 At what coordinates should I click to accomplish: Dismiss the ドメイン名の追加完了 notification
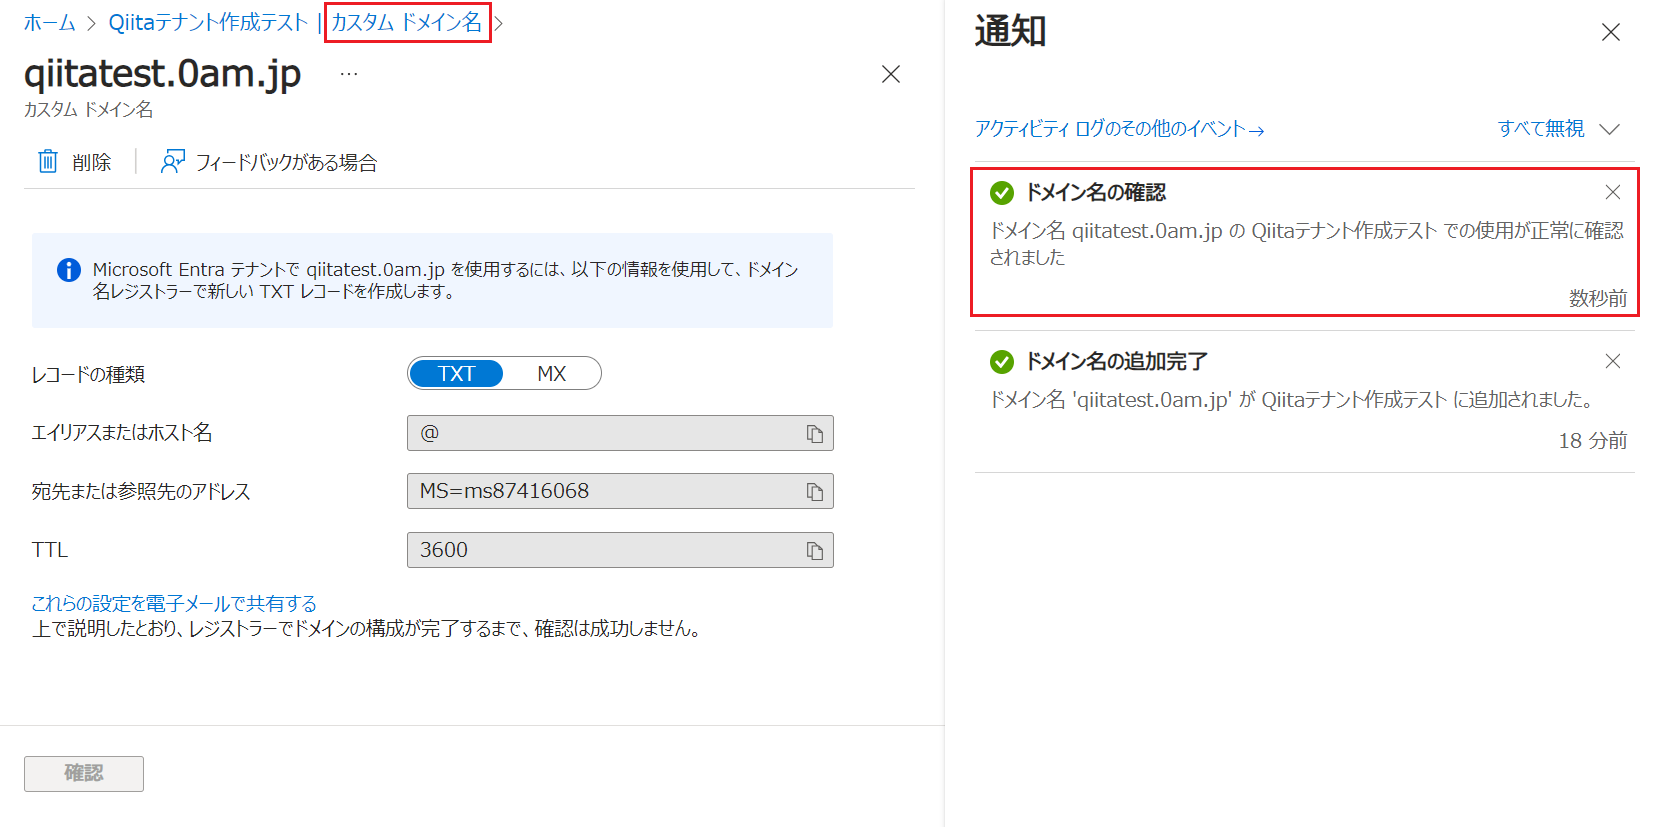click(1613, 361)
